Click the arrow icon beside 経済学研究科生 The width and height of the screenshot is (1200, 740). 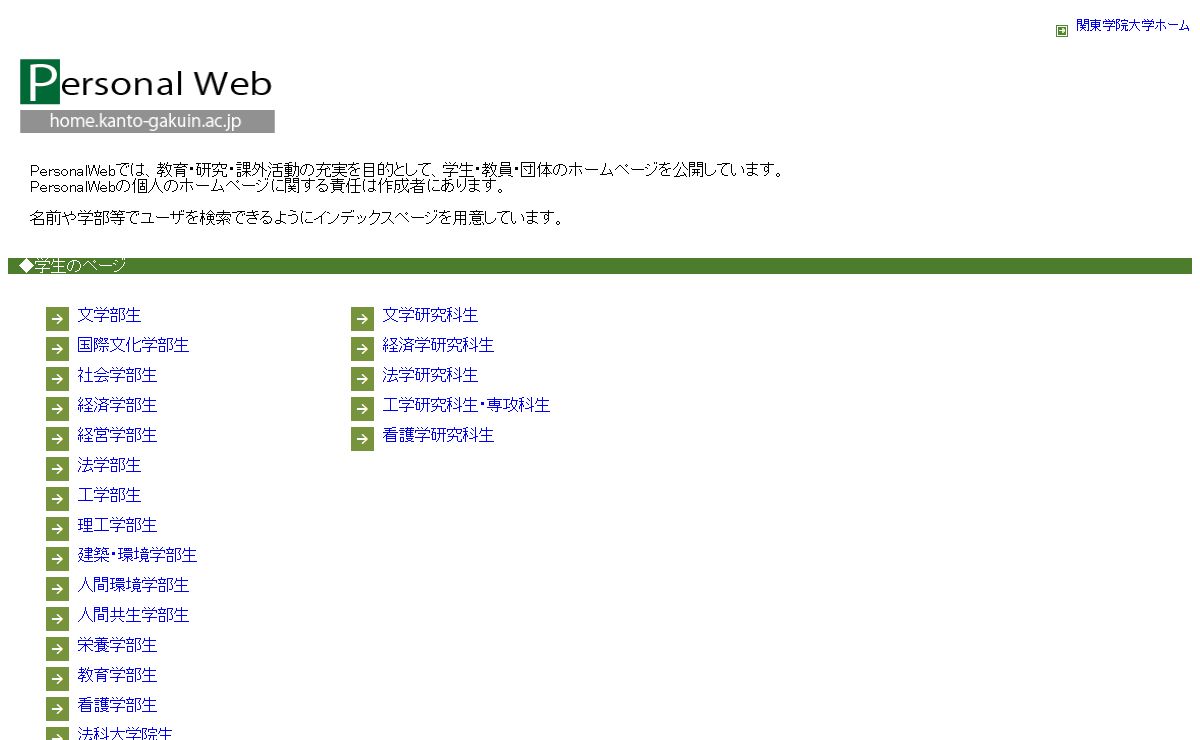362,349
